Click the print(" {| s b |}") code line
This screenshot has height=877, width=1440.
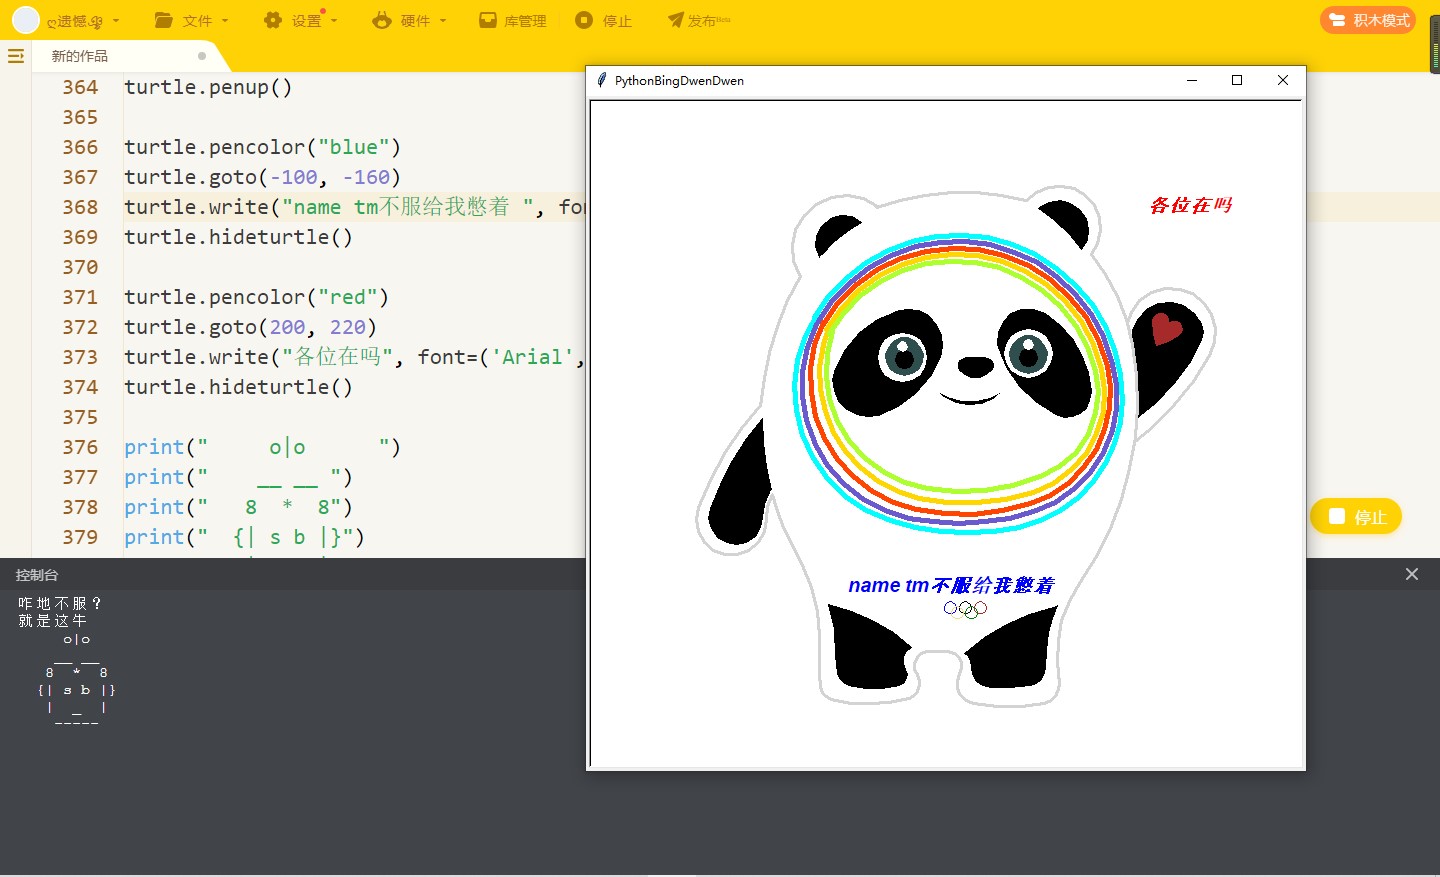244,537
